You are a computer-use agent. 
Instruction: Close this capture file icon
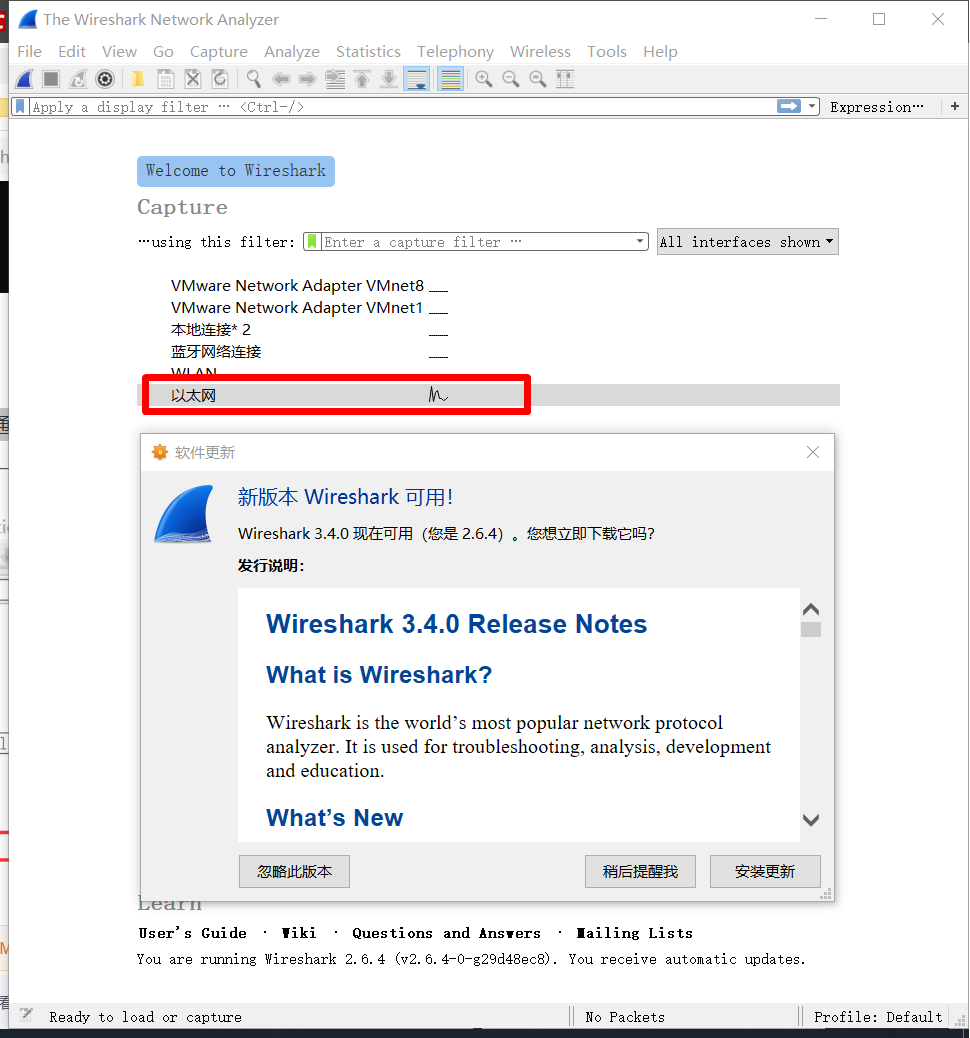pyautogui.click(x=193, y=79)
